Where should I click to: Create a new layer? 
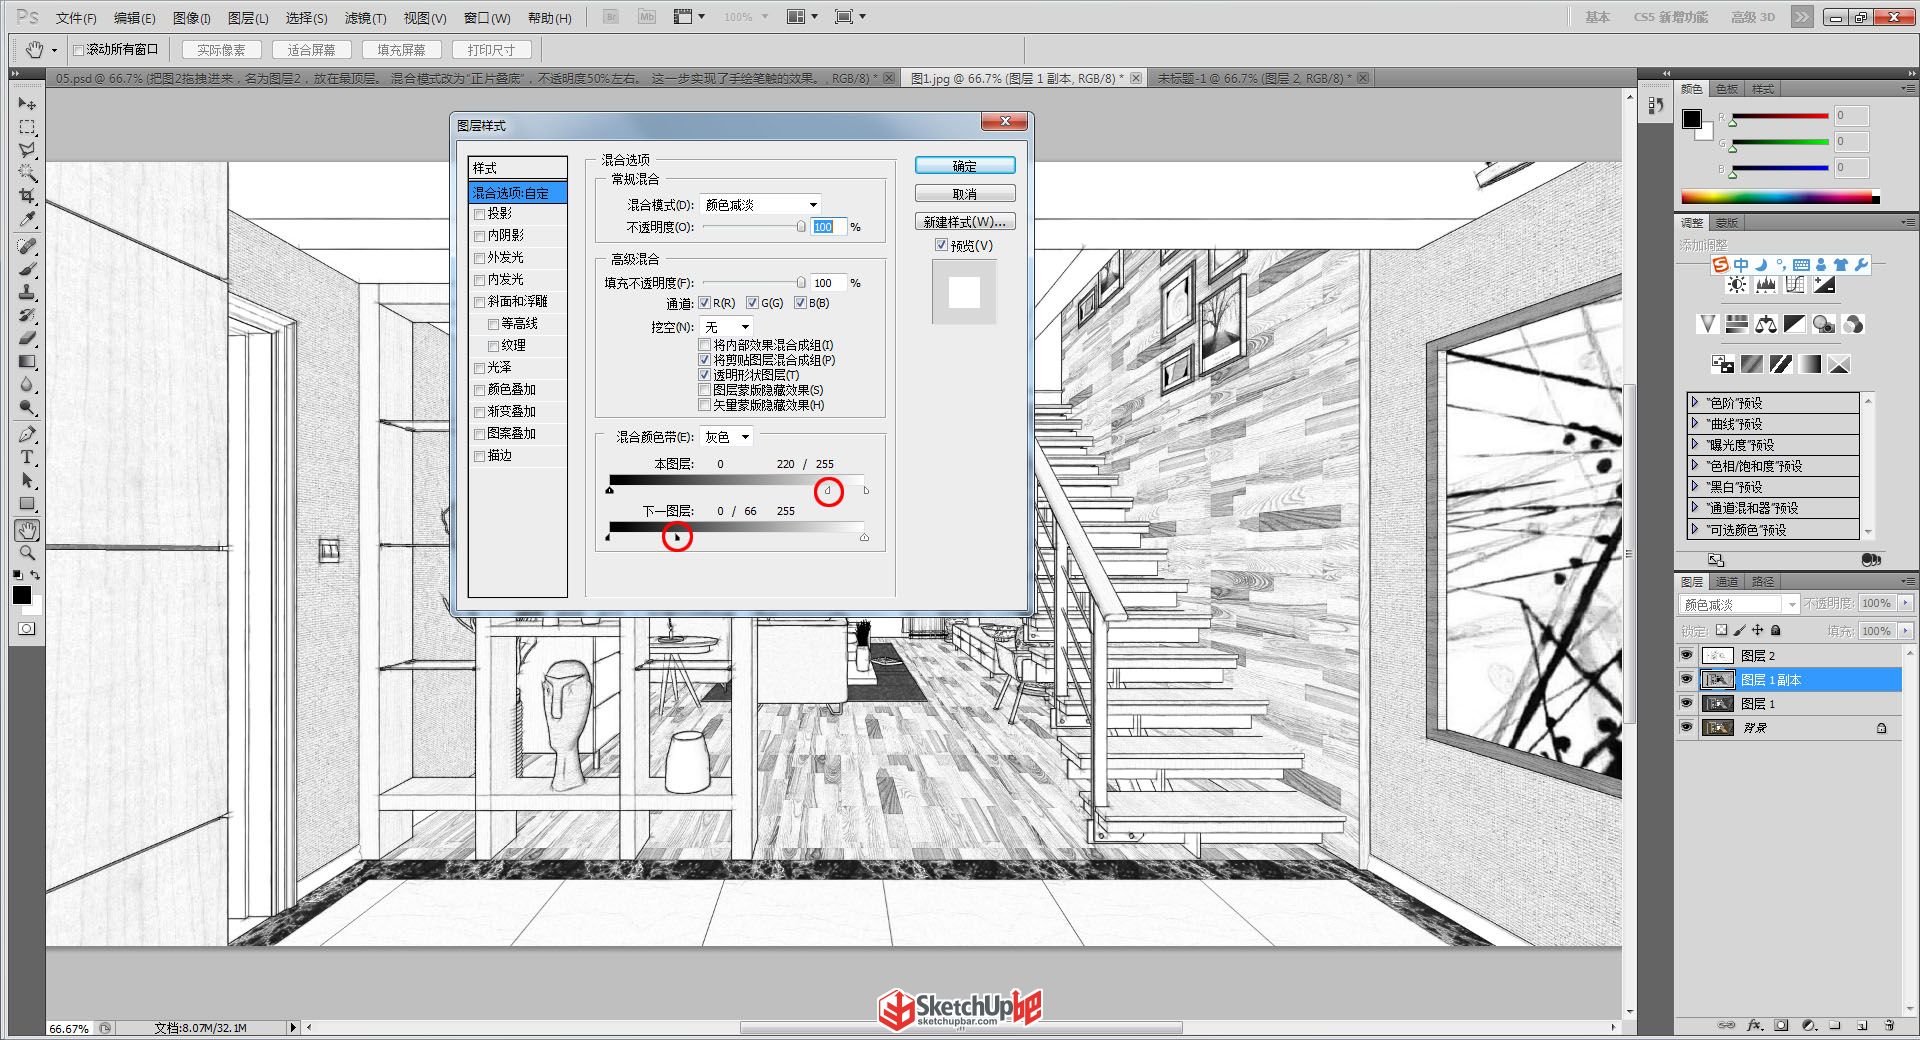tap(1862, 1025)
